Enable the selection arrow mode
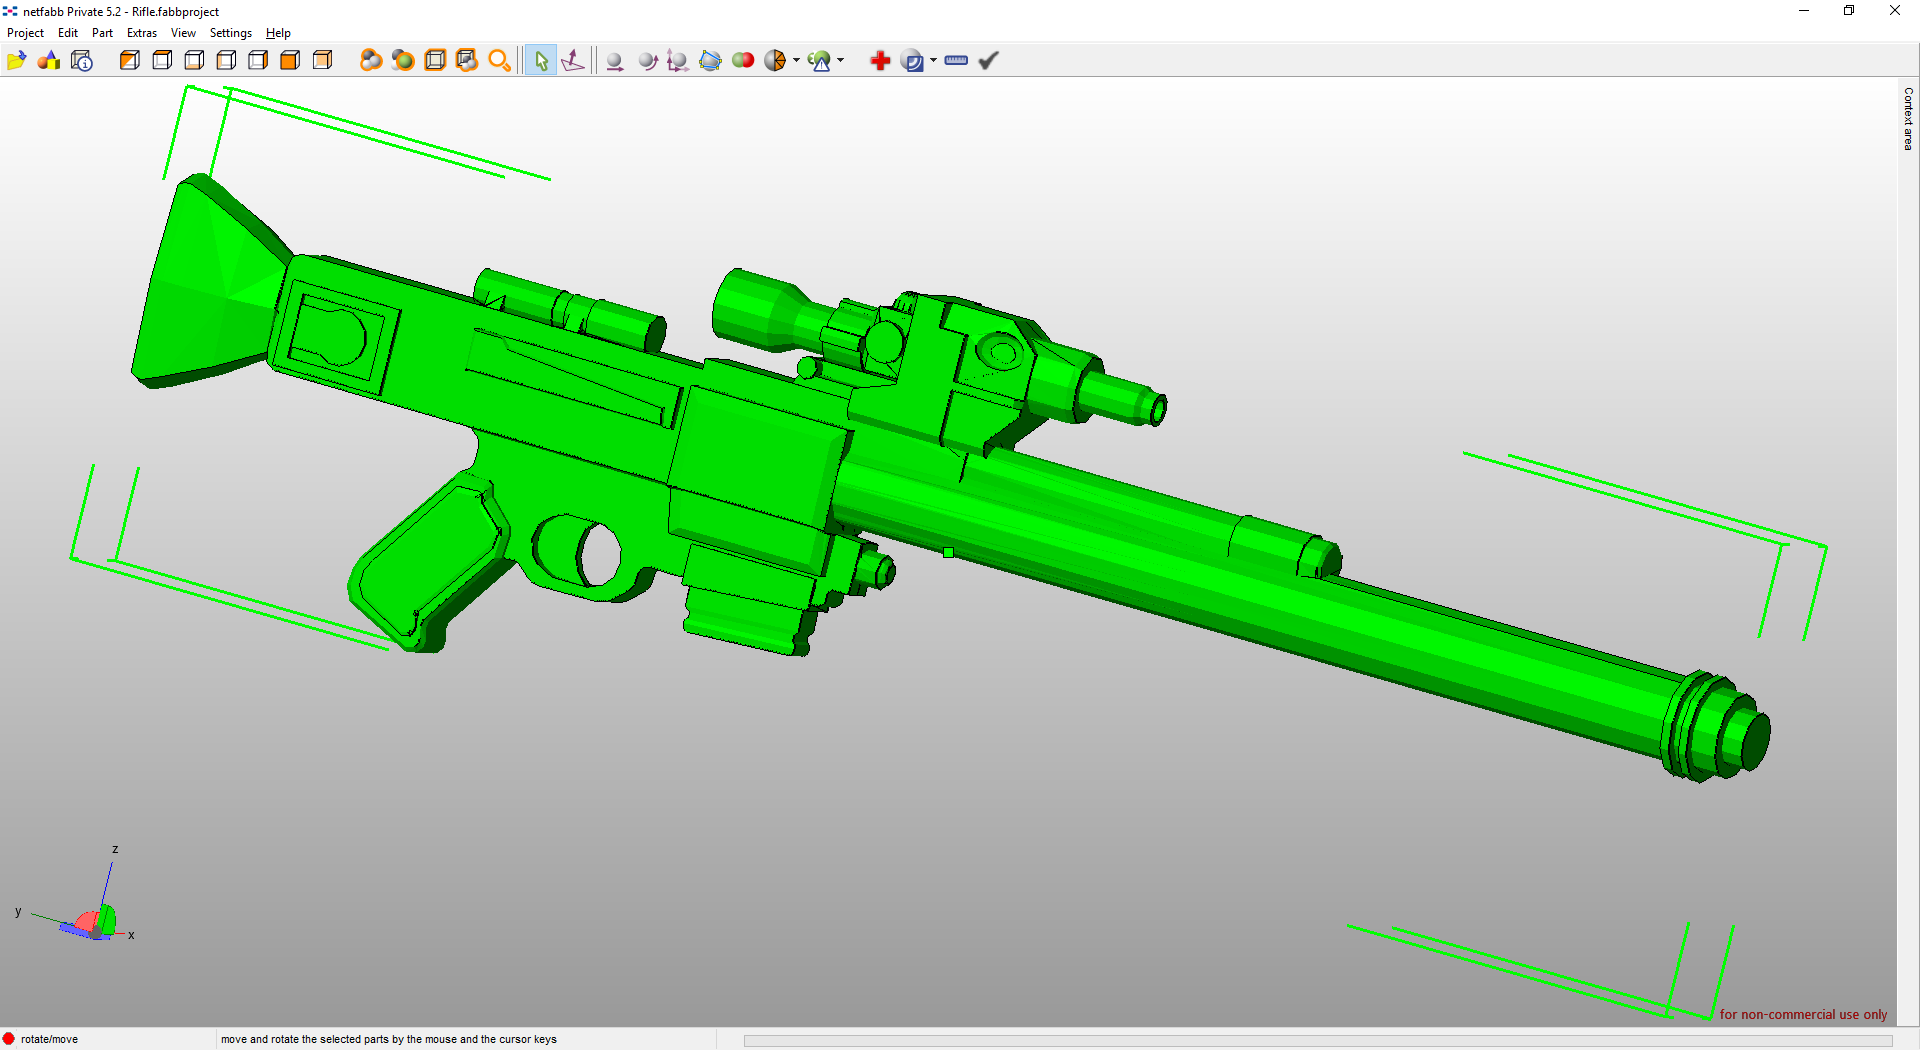The image size is (1920, 1050). coord(541,61)
